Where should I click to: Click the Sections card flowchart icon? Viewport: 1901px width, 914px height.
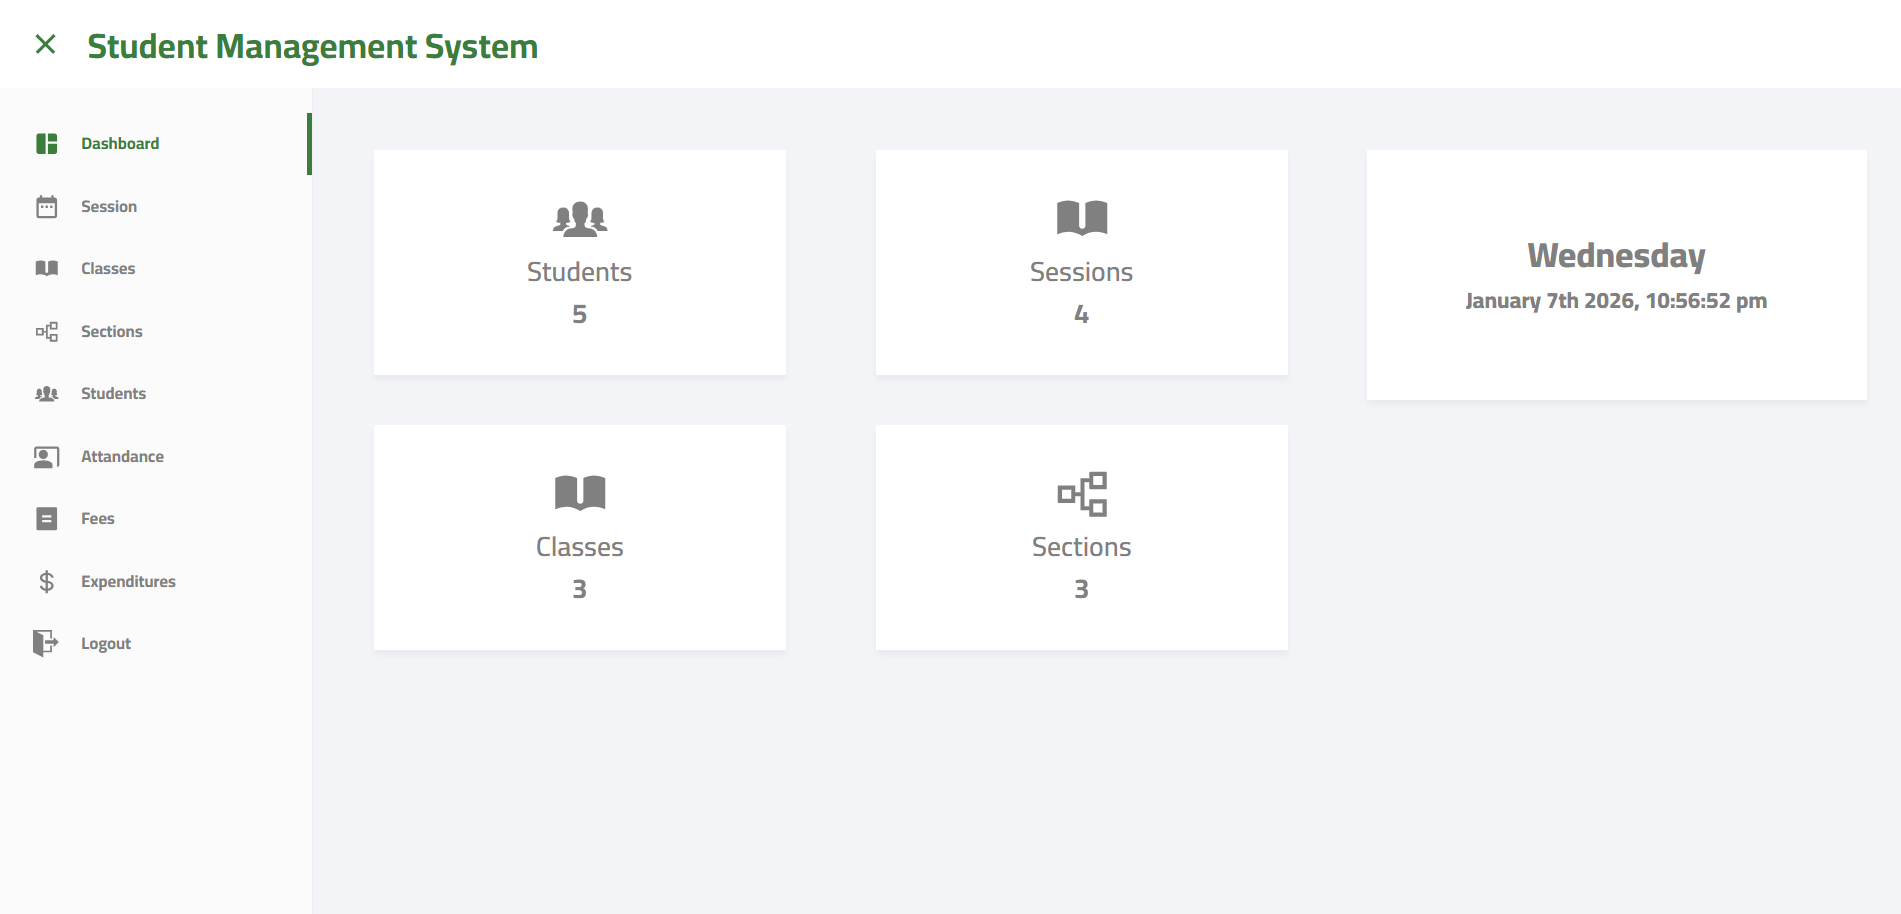tap(1082, 493)
